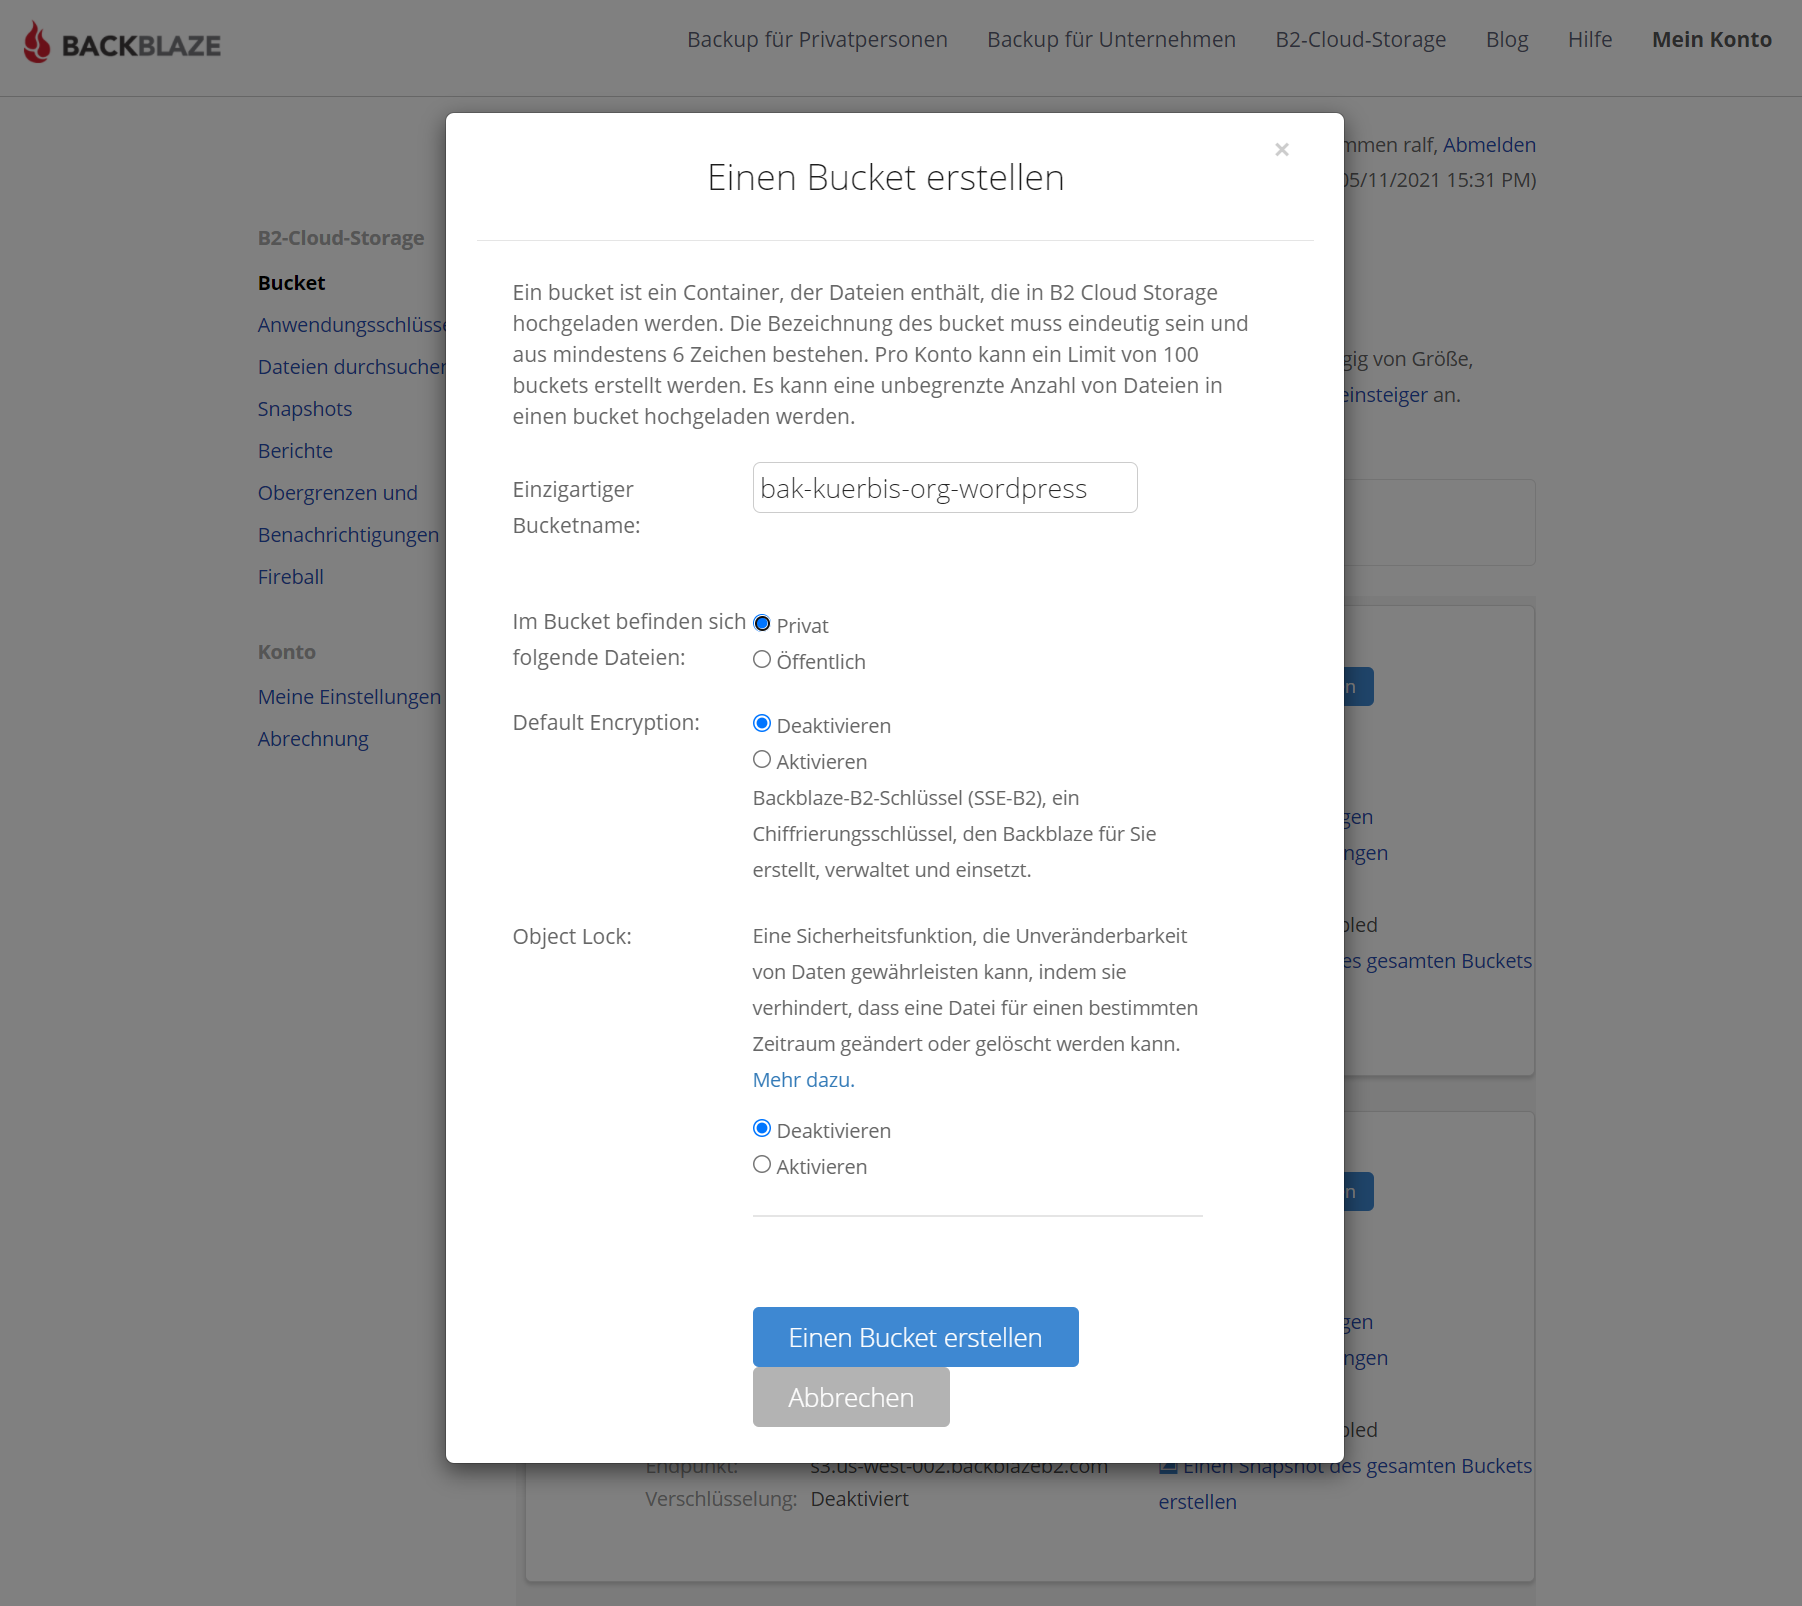Click the Abmelden link
1802x1606 pixels.
point(1488,145)
